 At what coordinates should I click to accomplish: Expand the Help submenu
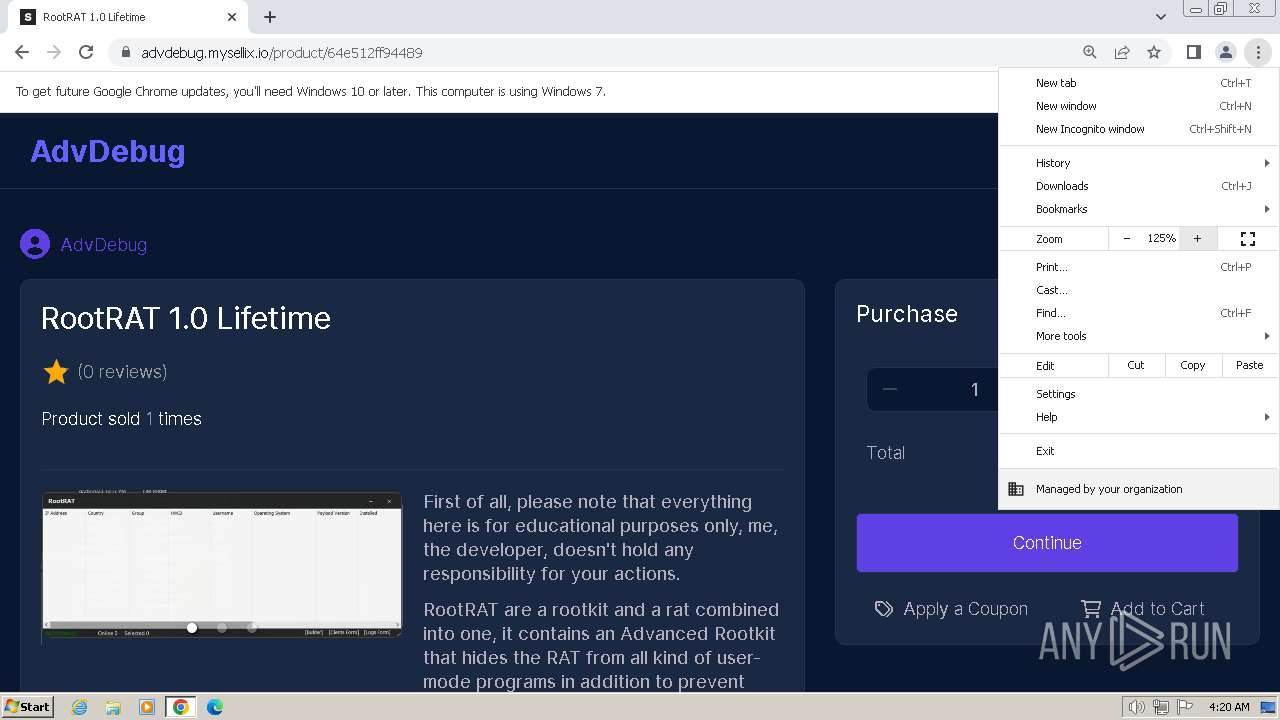click(x=1139, y=417)
